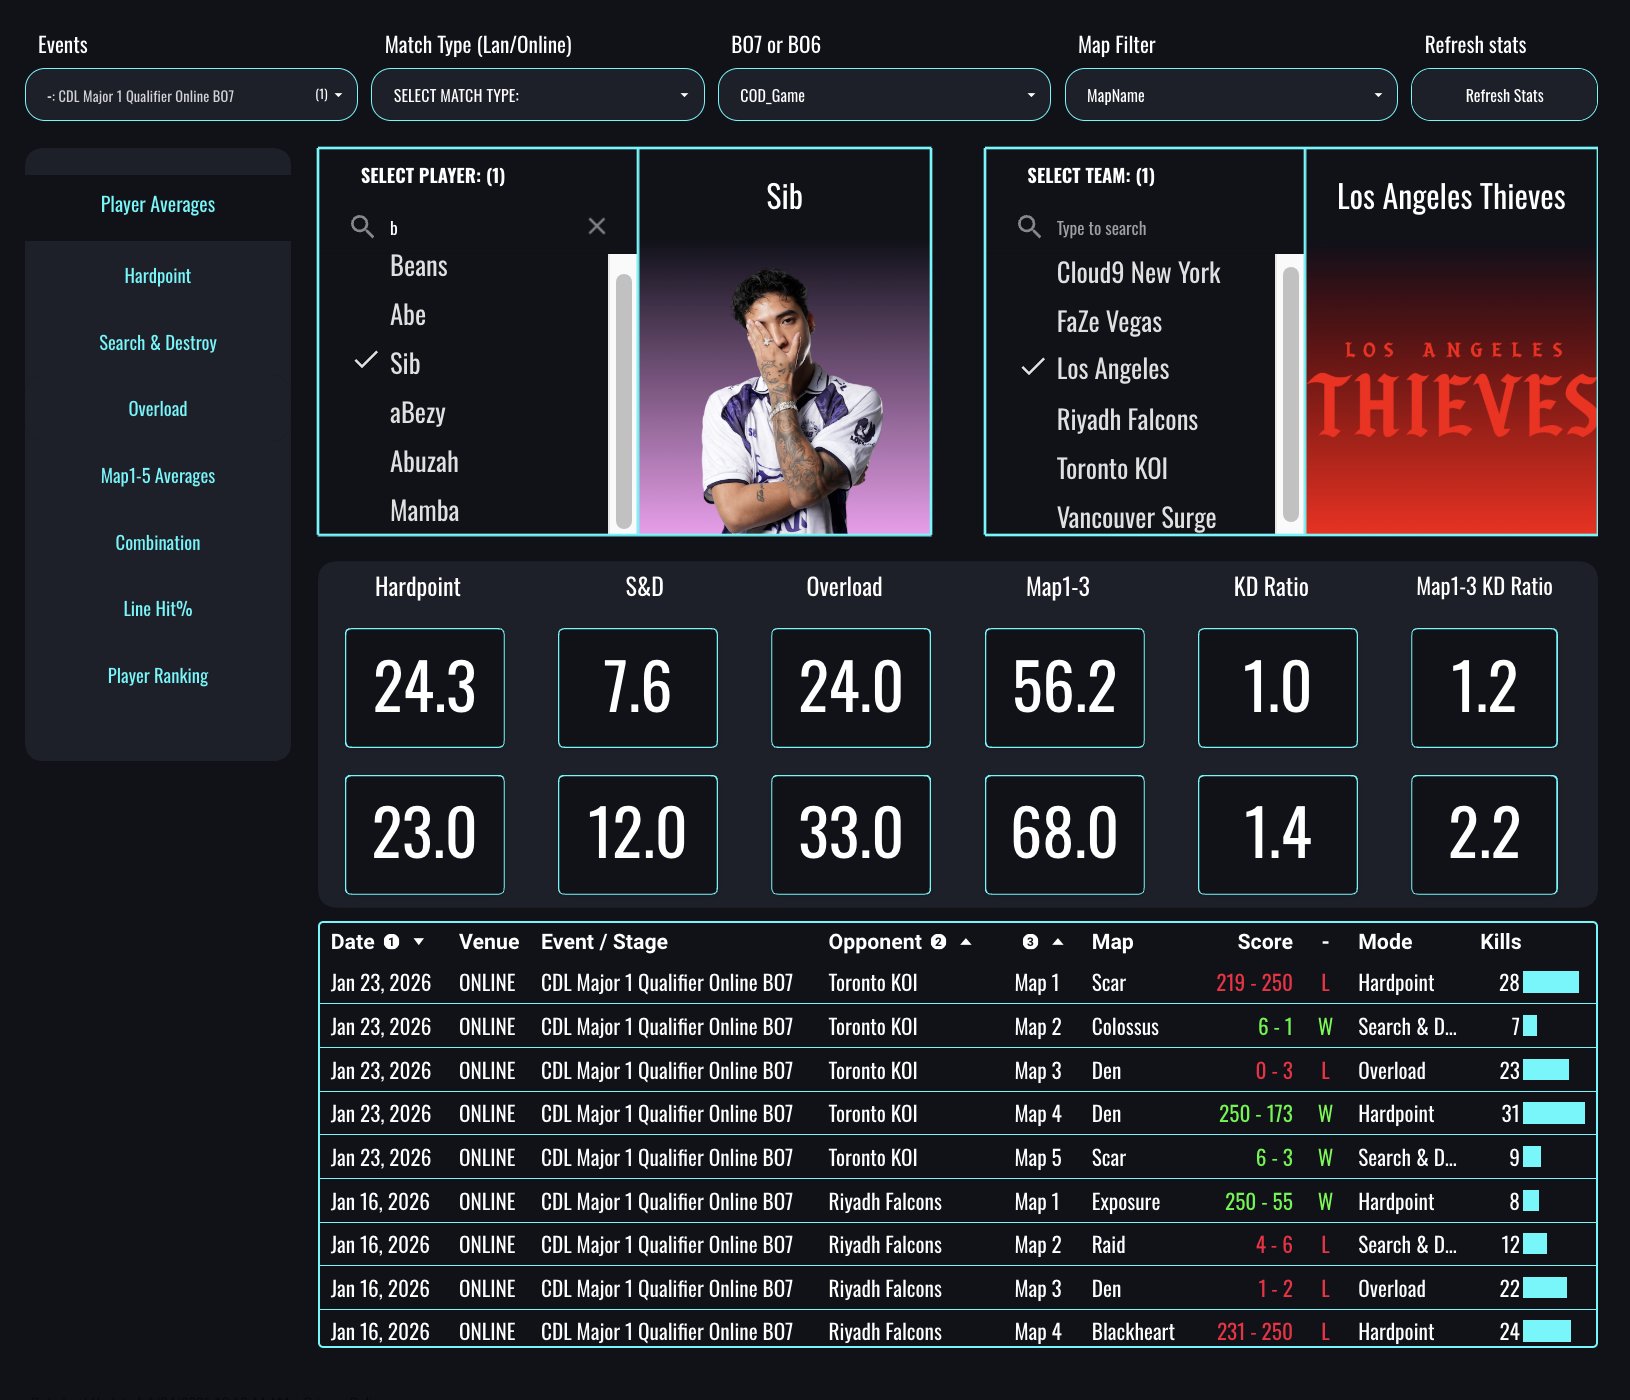The height and width of the screenshot is (1400, 1630).
Task: Click the Date column sort arrow
Action: 419,942
